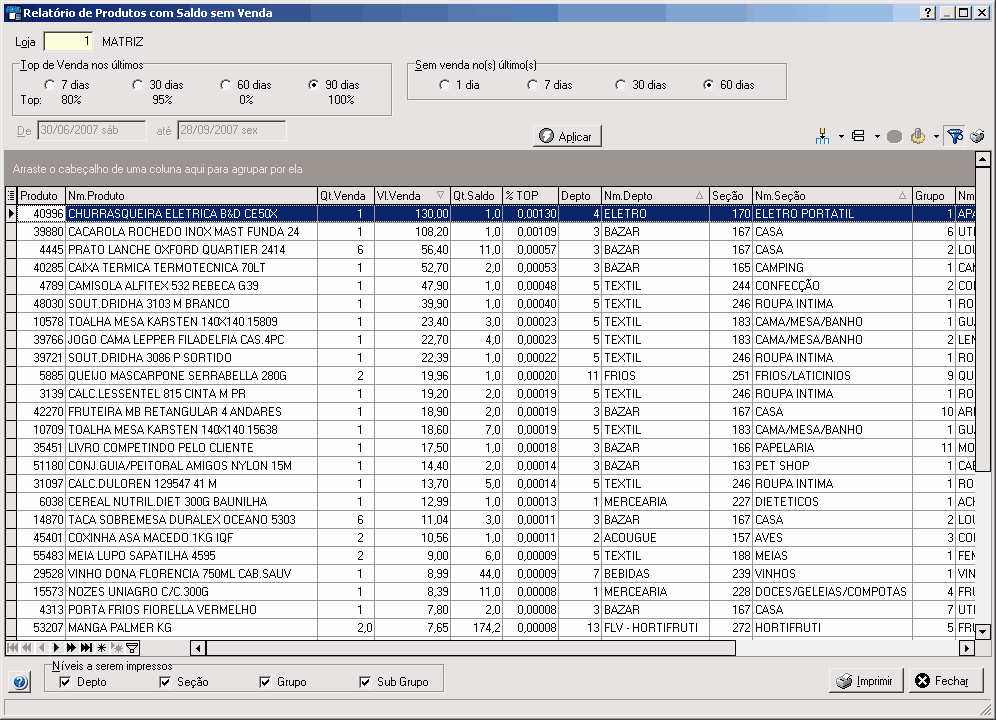Select Top de Venda 30 dias
The width and height of the screenshot is (996, 720).
138,85
